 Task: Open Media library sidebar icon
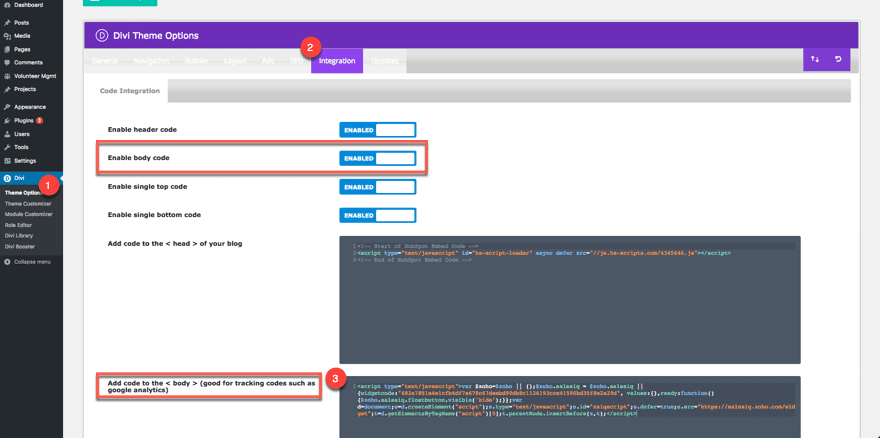pyautogui.click(x=7, y=35)
